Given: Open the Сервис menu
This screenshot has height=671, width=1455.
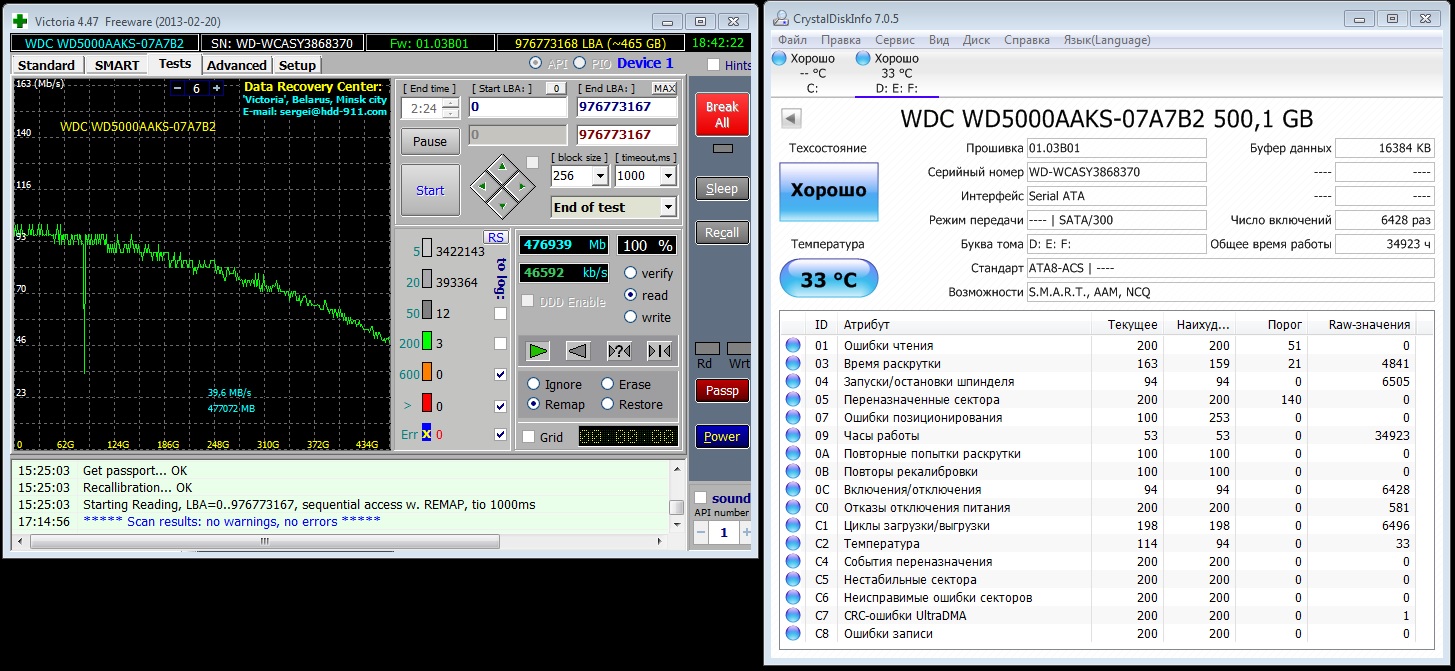Looking at the screenshot, I should click(894, 40).
